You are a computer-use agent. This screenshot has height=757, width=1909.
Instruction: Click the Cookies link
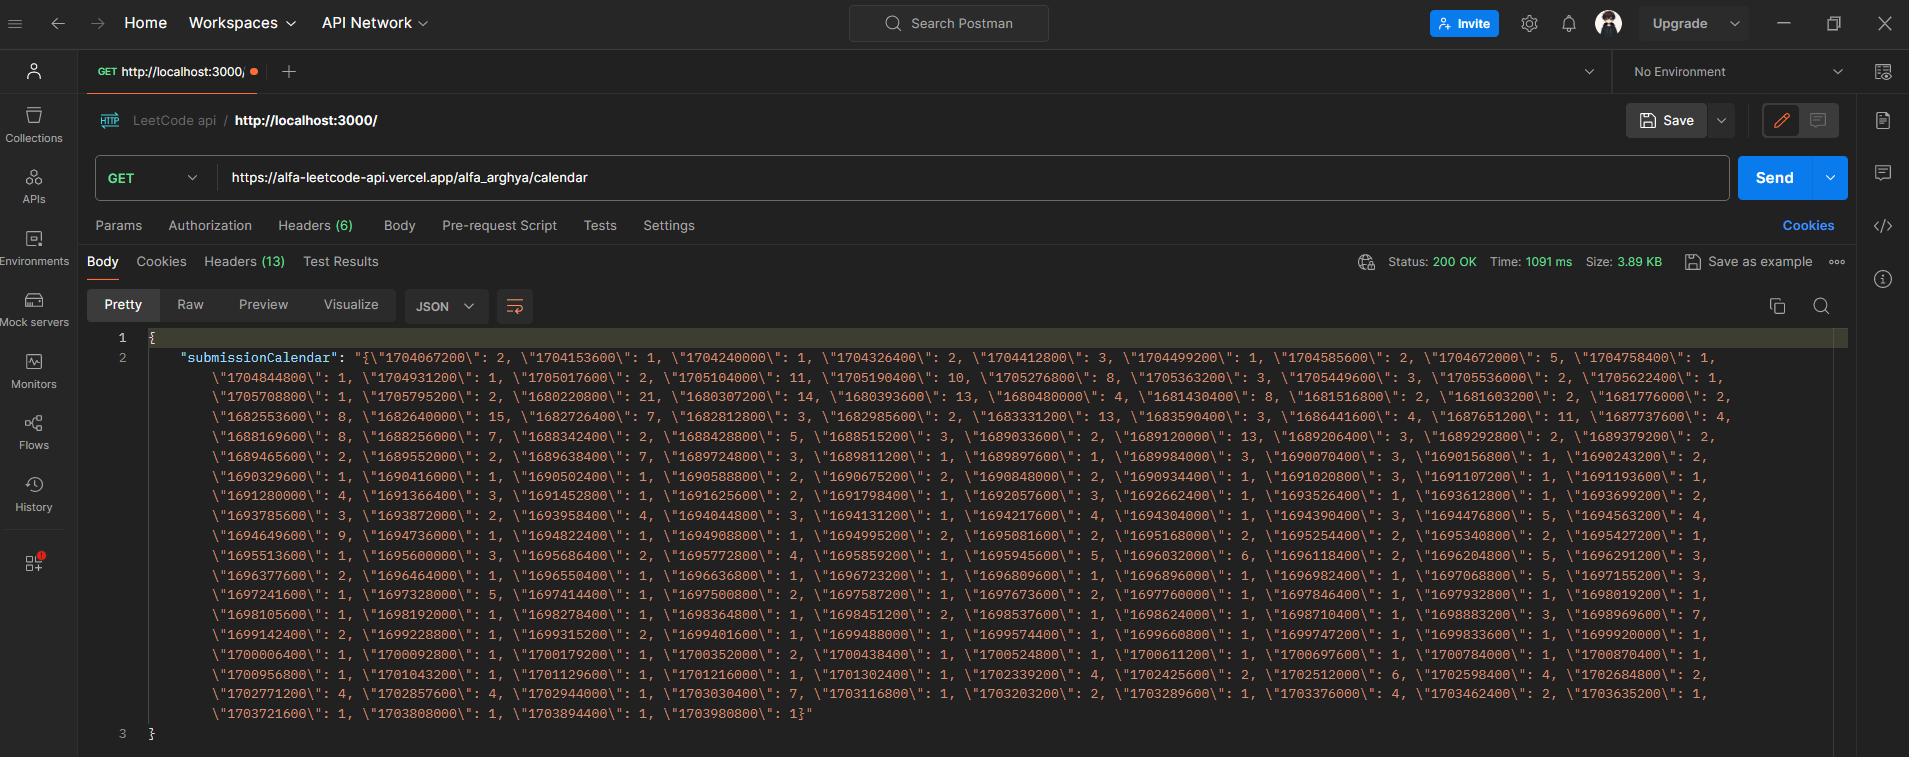click(x=1808, y=226)
